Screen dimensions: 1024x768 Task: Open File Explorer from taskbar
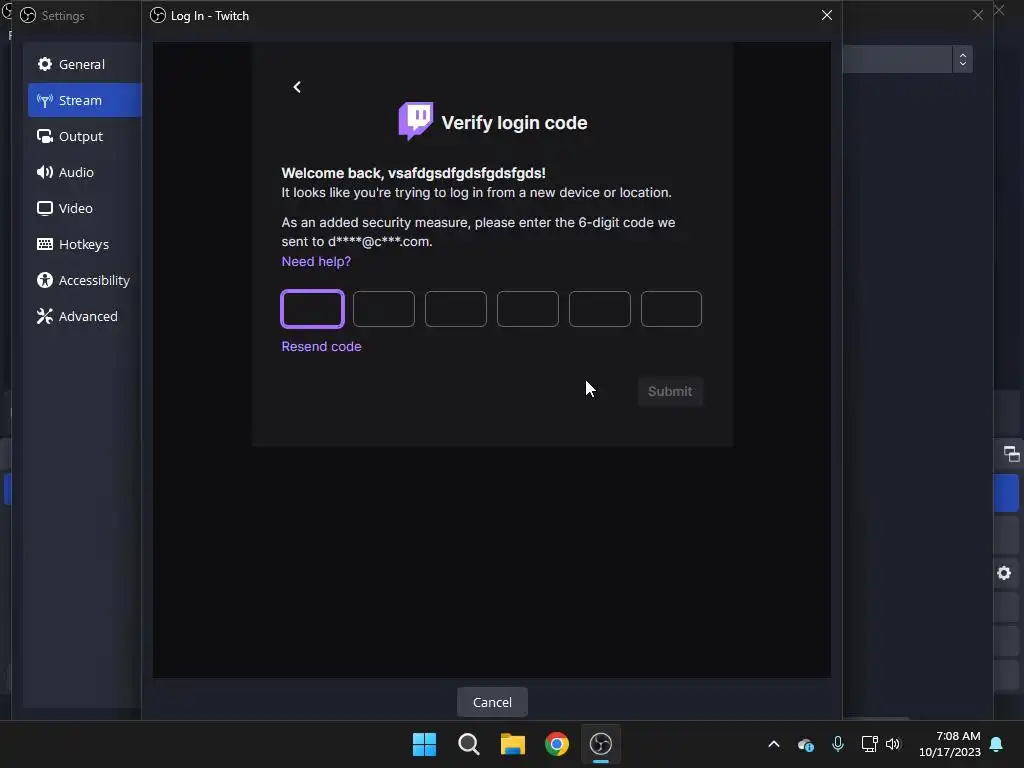(x=513, y=744)
